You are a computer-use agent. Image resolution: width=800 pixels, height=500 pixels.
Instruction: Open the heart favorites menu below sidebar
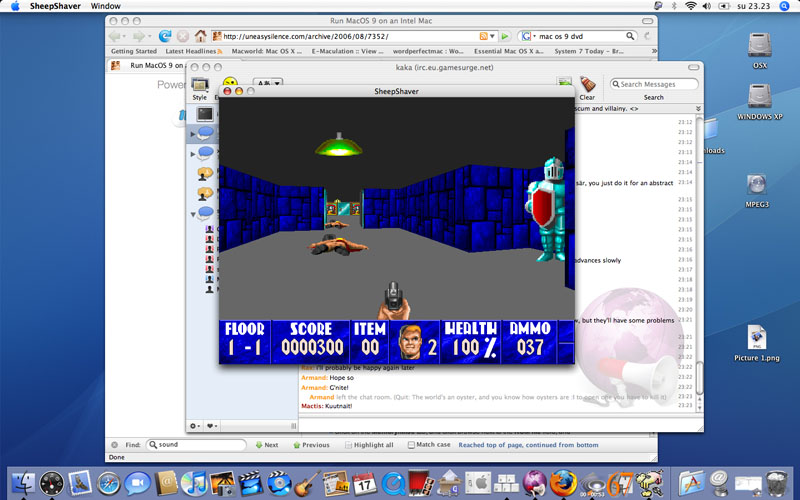click(211, 426)
